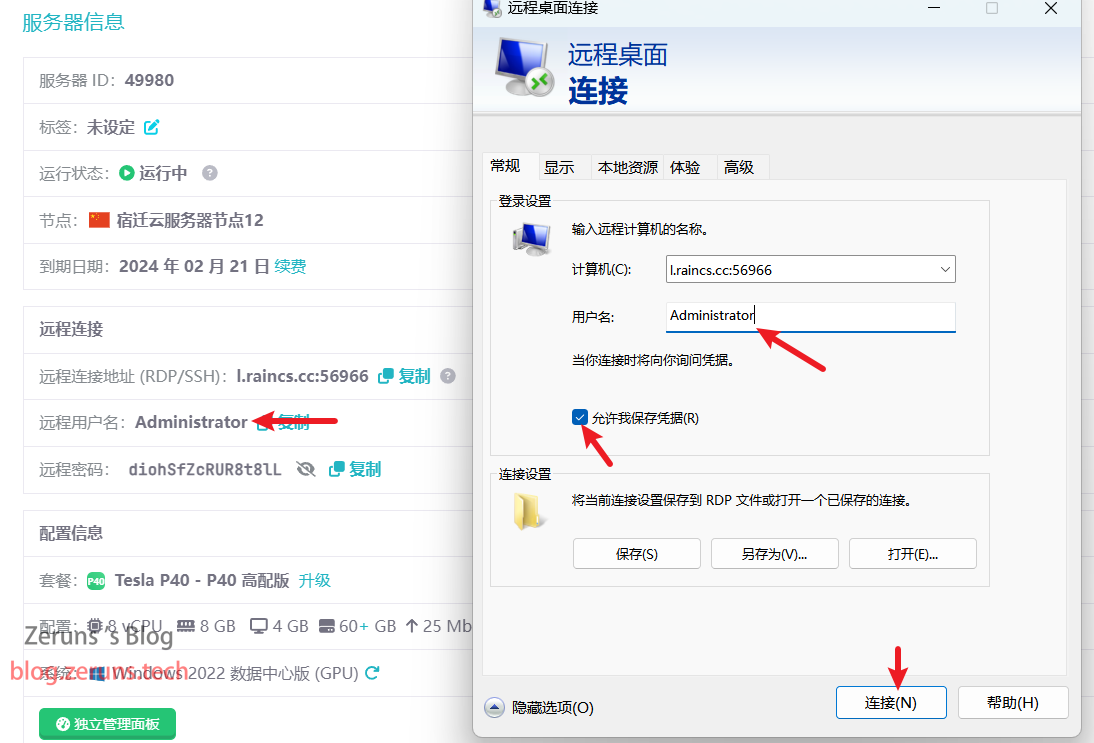Click the 宿迁云服务器节点12 node name
The height and width of the screenshot is (743, 1094).
click(x=190, y=220)
